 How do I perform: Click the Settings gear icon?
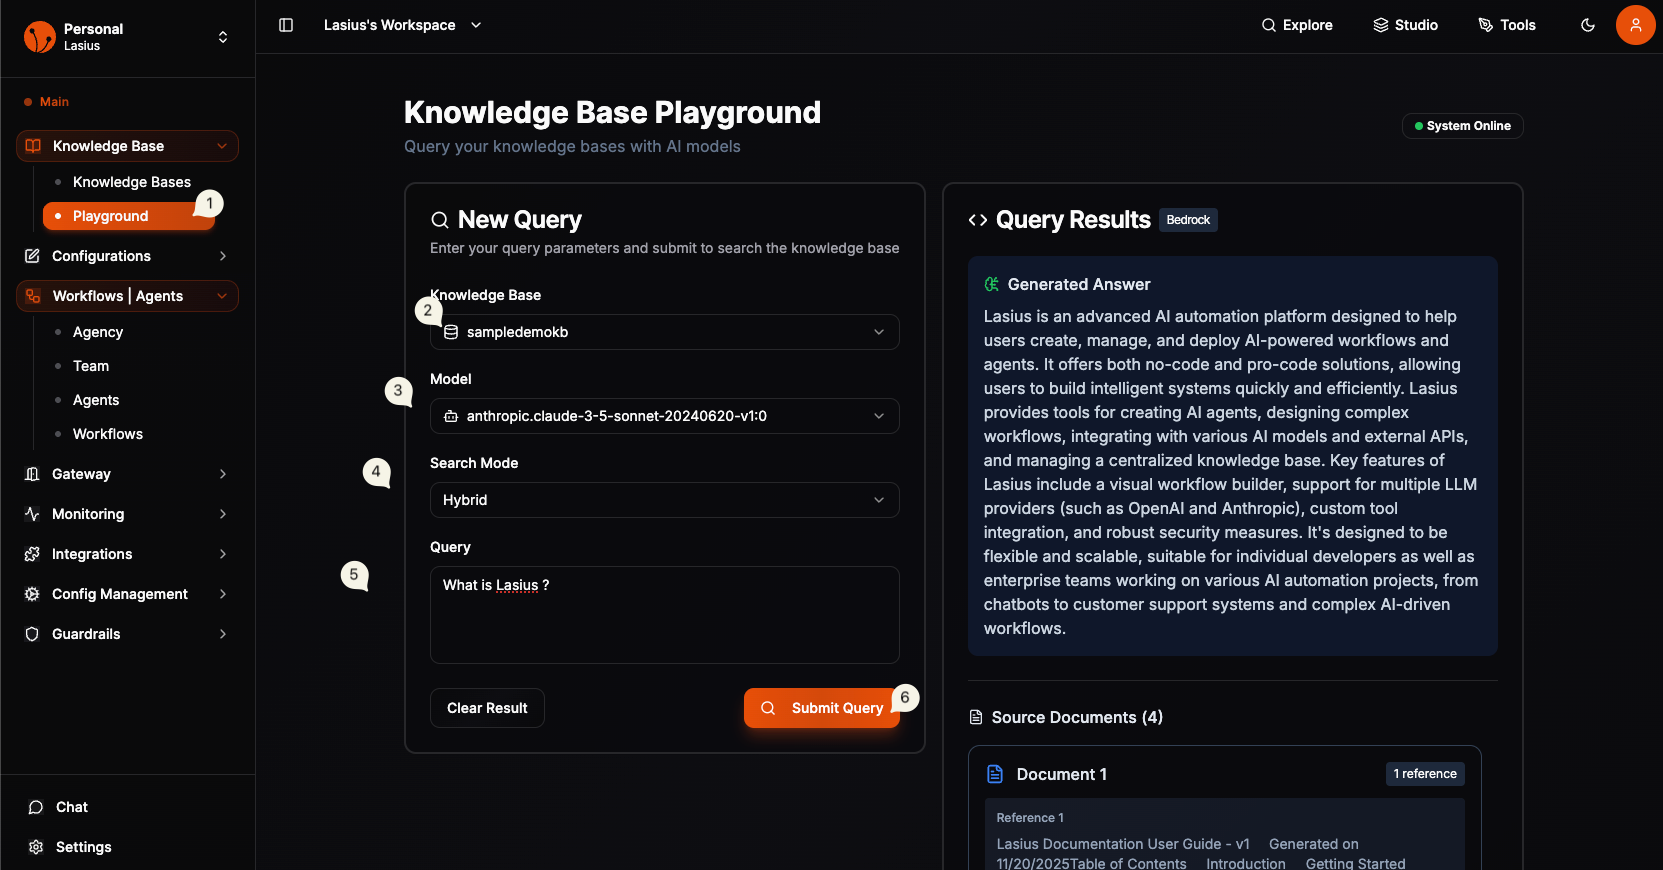click(x=36, y=847)
